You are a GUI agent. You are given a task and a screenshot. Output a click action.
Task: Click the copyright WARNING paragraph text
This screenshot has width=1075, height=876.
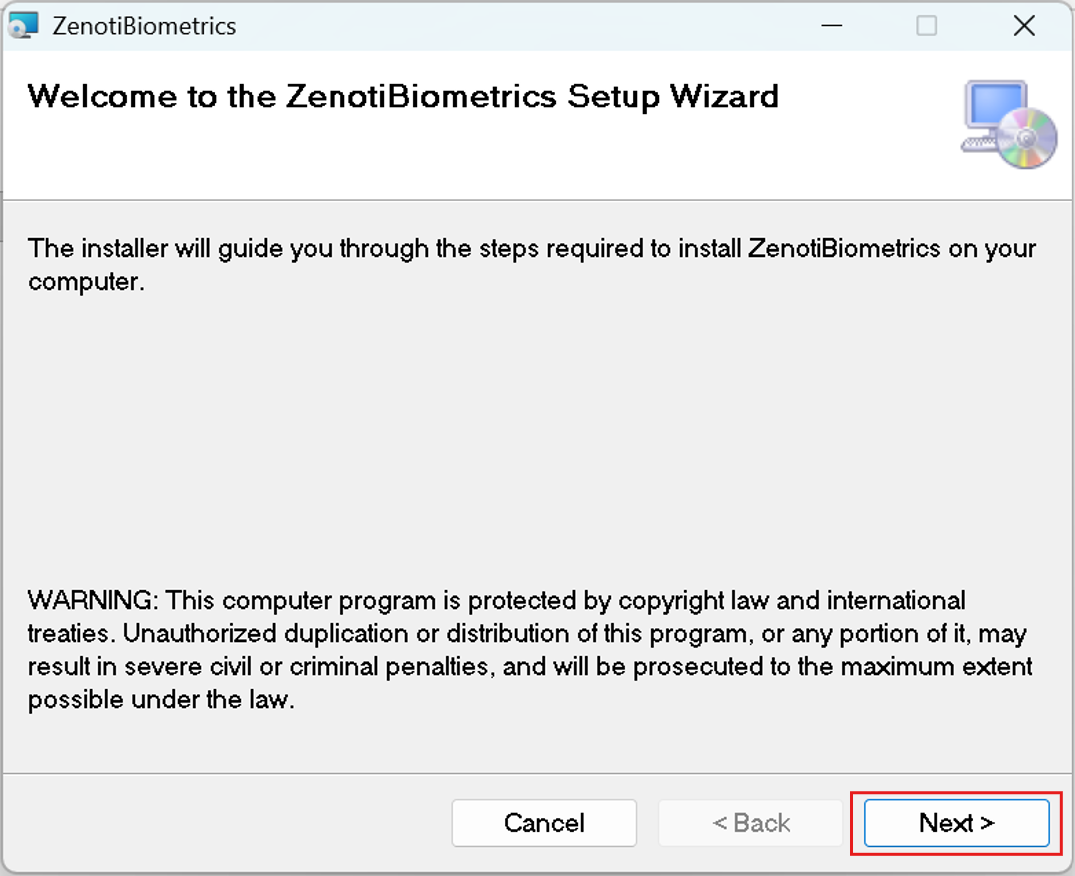pyautogui.click(x=530, y=650)
